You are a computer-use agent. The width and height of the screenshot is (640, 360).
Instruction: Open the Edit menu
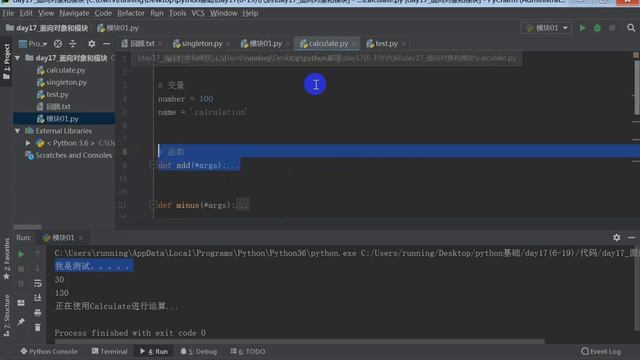[26, 13]
